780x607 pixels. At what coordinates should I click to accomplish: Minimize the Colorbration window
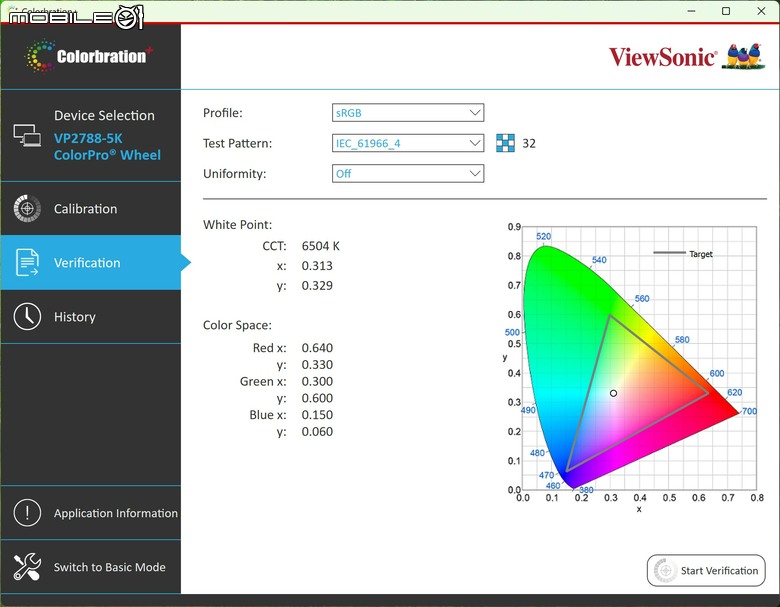point(691,11)
